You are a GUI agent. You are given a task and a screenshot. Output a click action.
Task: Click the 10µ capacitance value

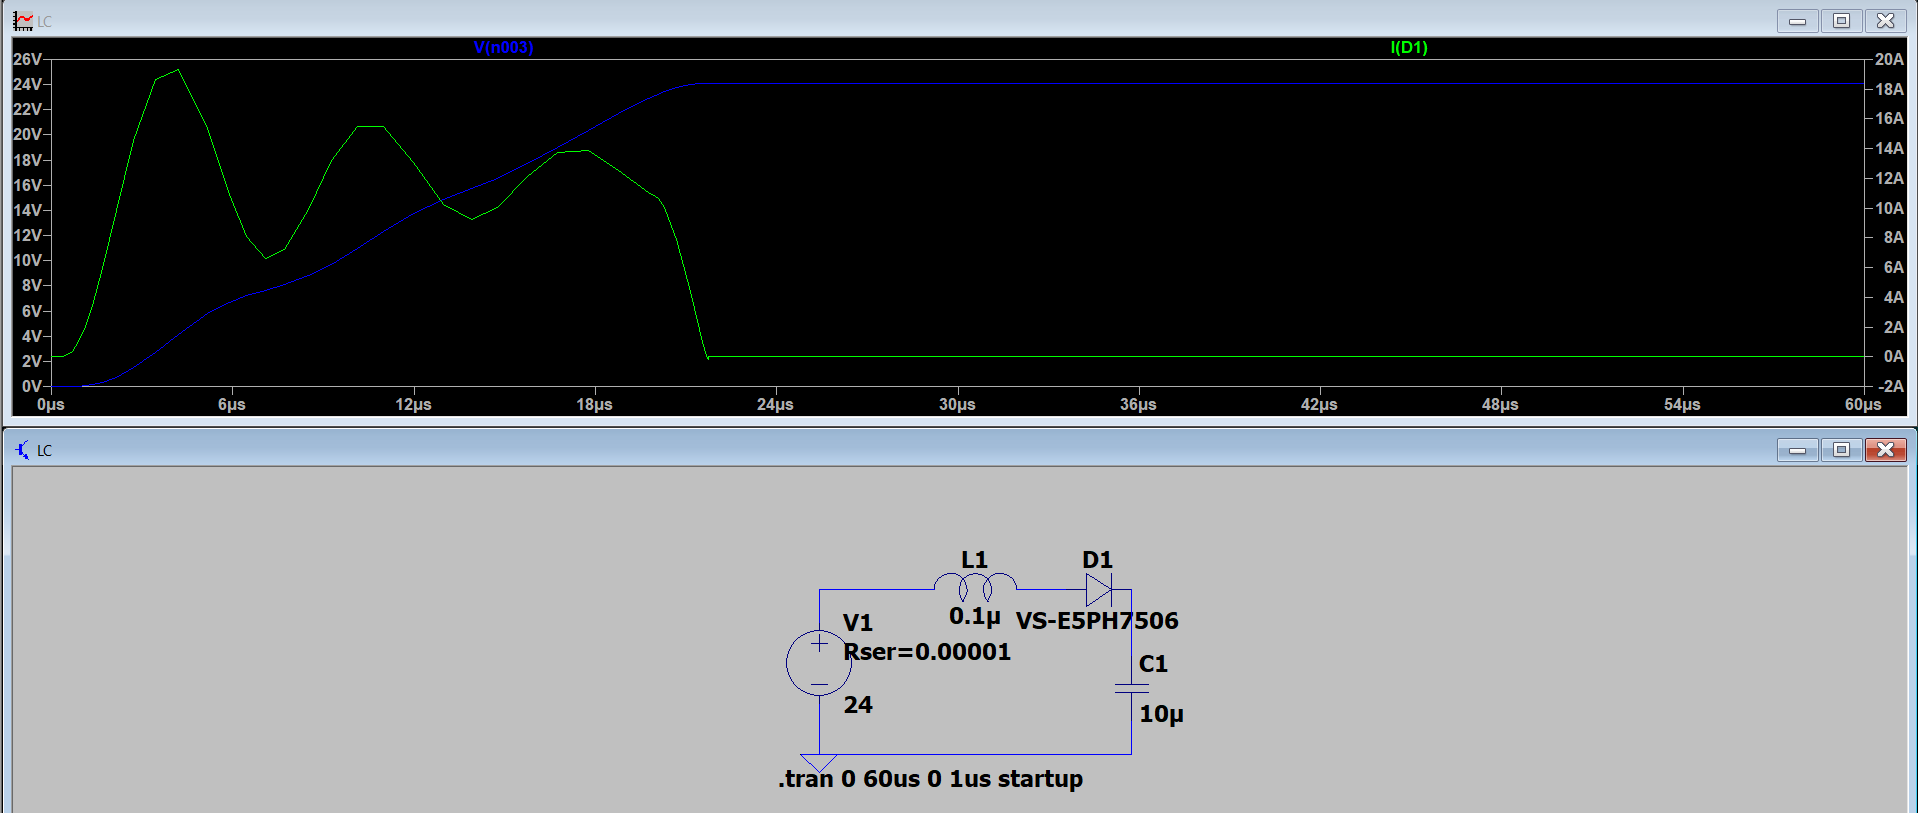coord(1161,714)
